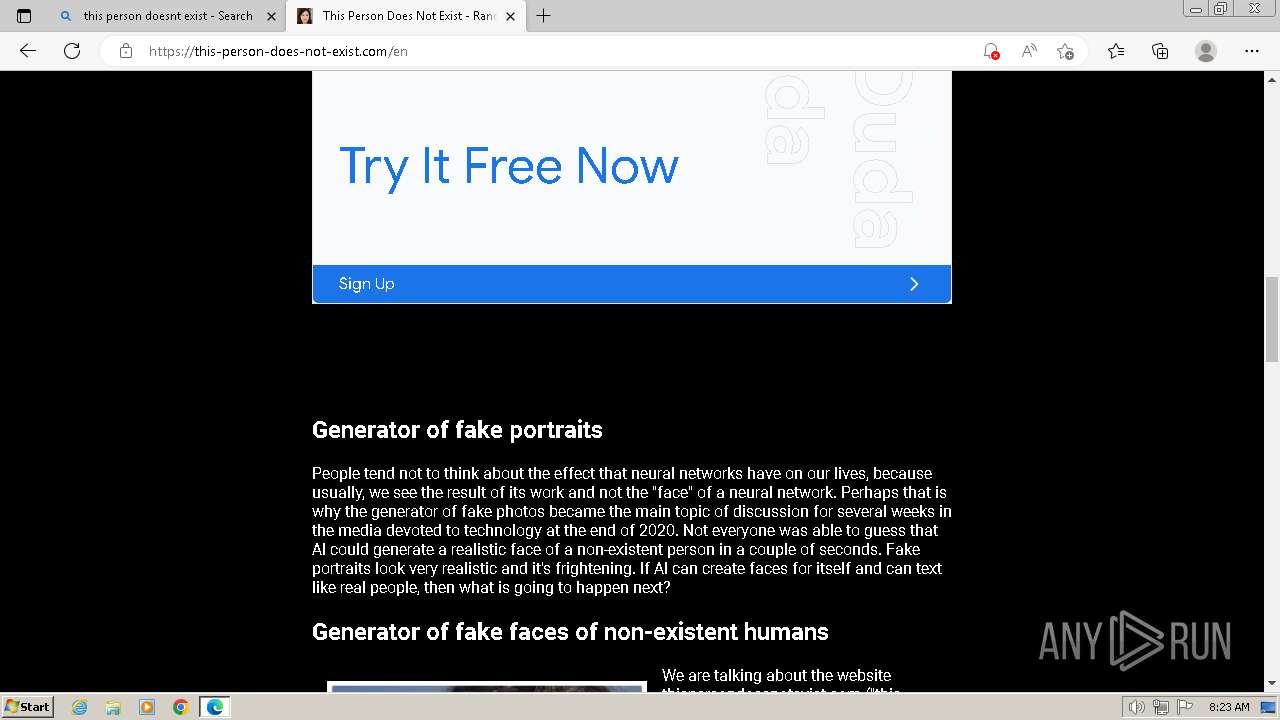The image size is (1280, 720).
Task: Click the show desktop button
Action: (1270, 707)
